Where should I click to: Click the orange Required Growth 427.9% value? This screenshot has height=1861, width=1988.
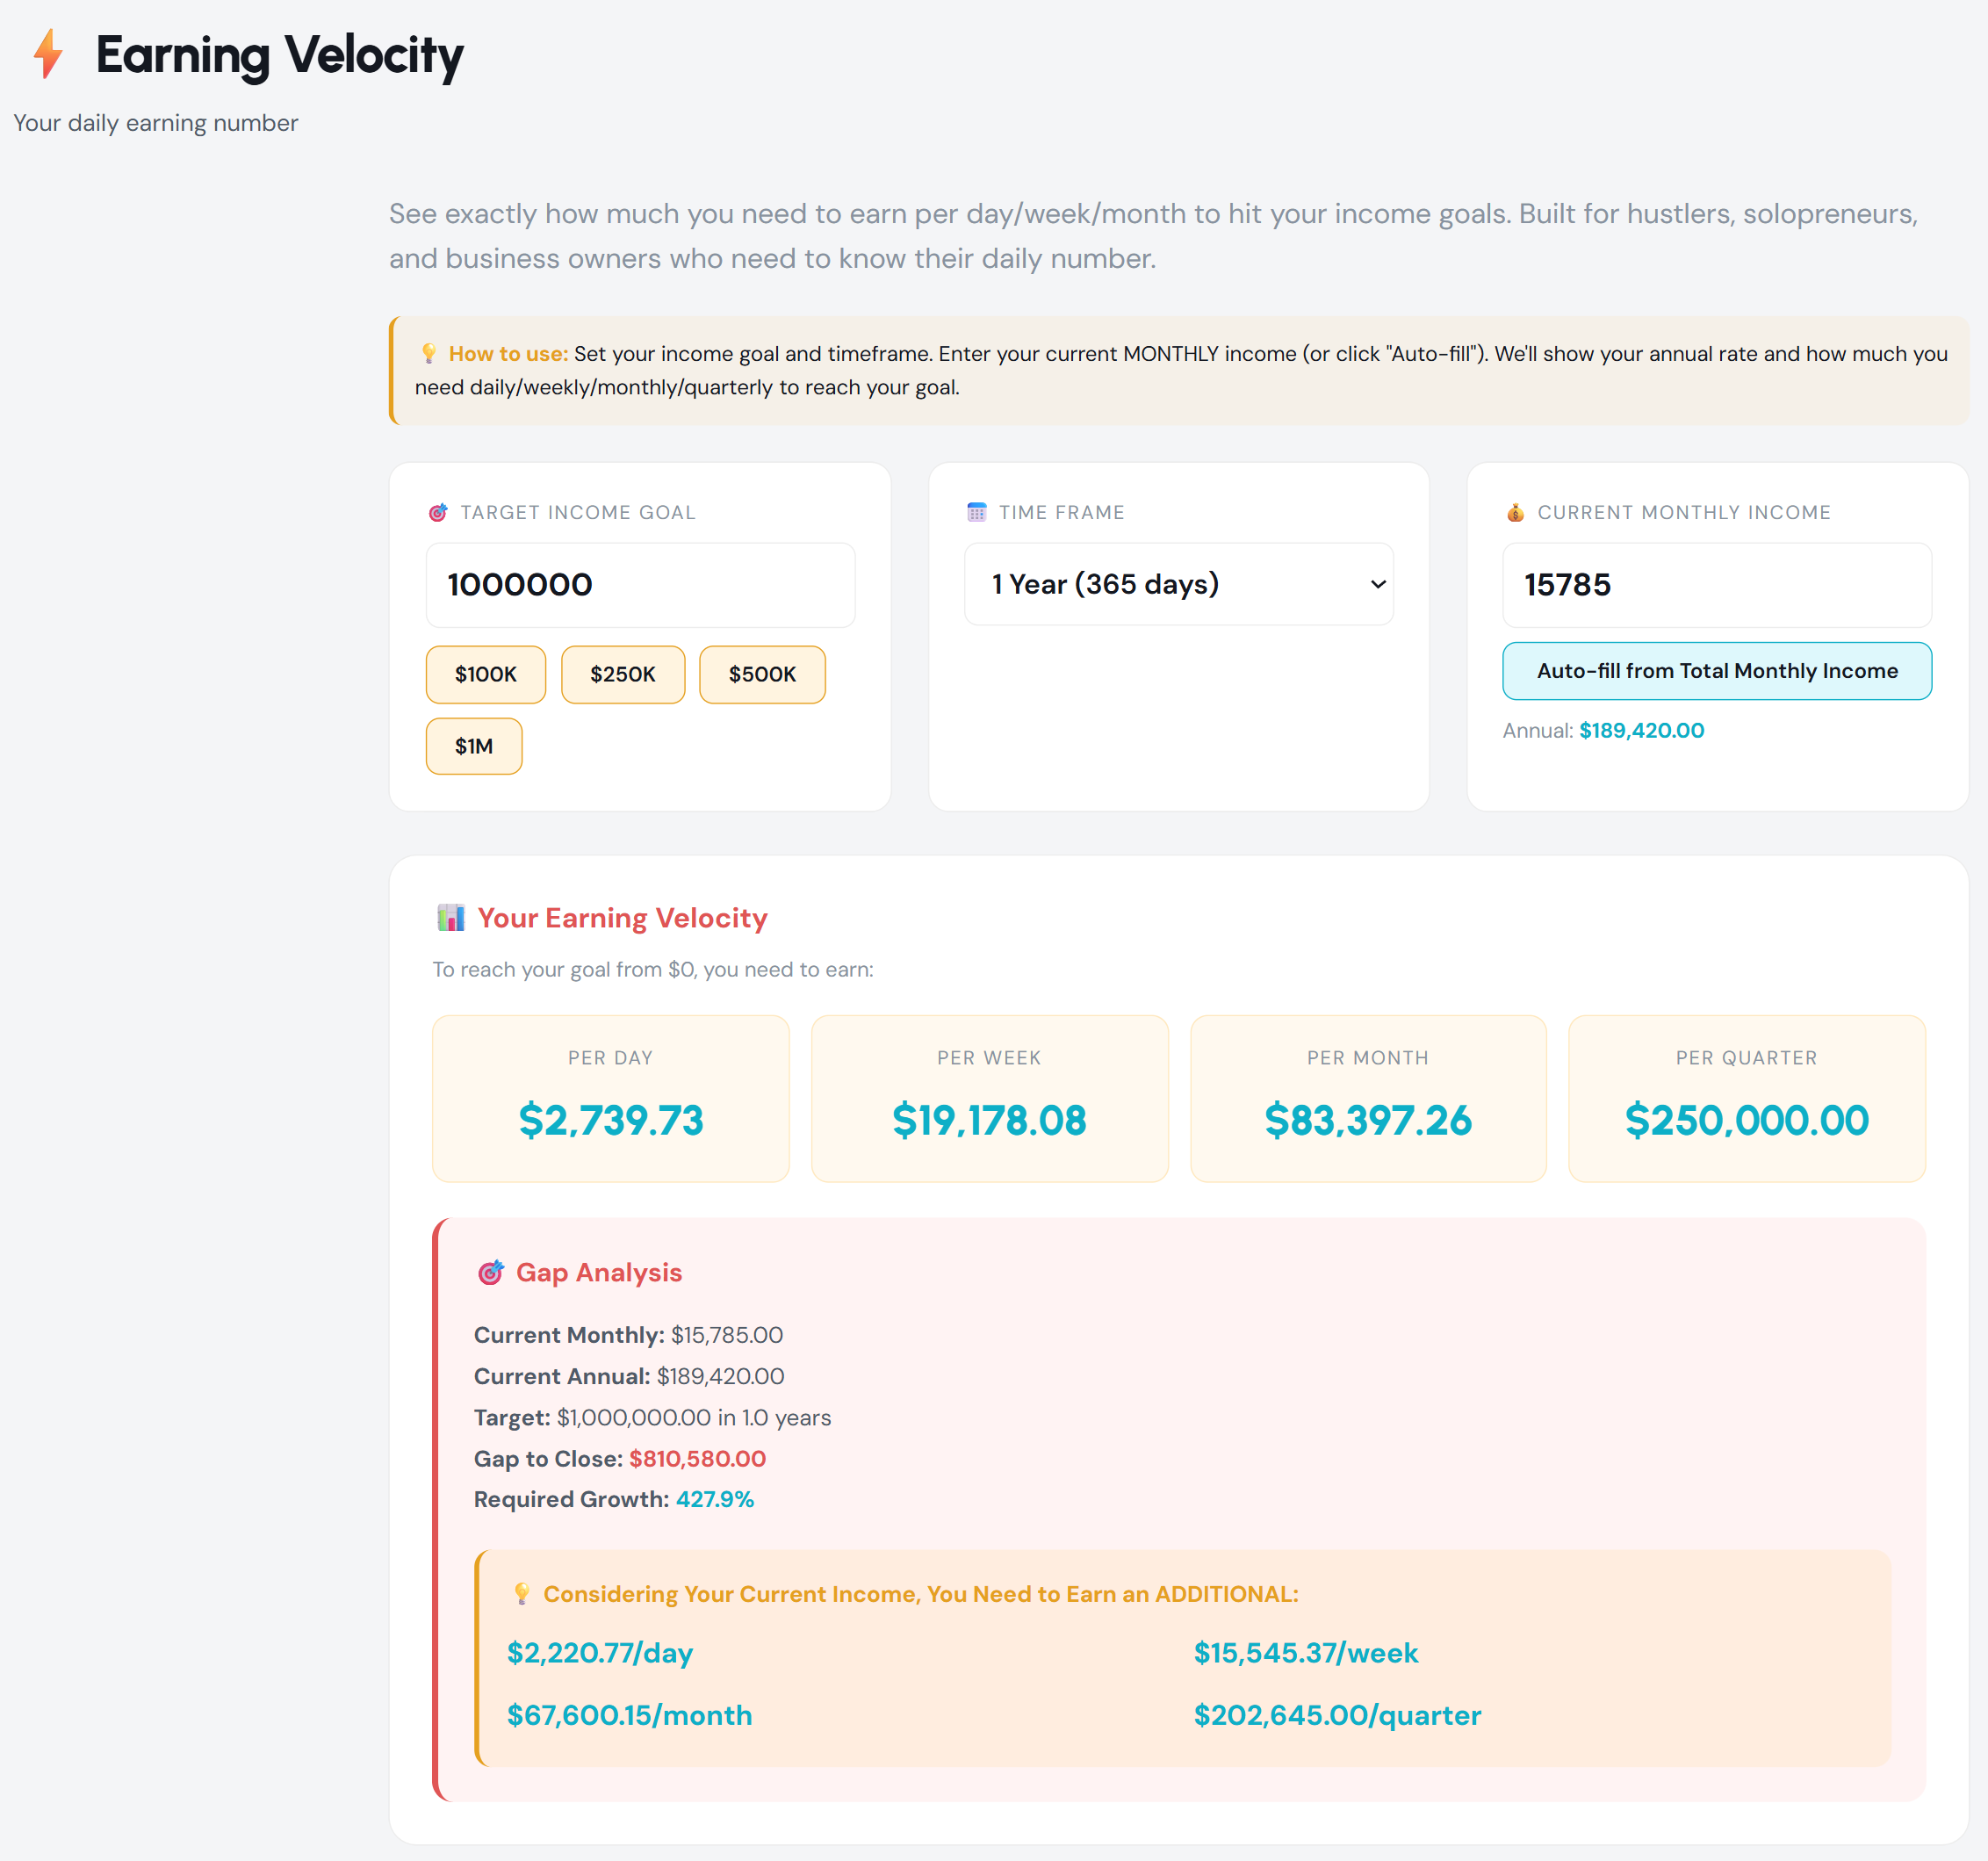tap(713, 1498)
